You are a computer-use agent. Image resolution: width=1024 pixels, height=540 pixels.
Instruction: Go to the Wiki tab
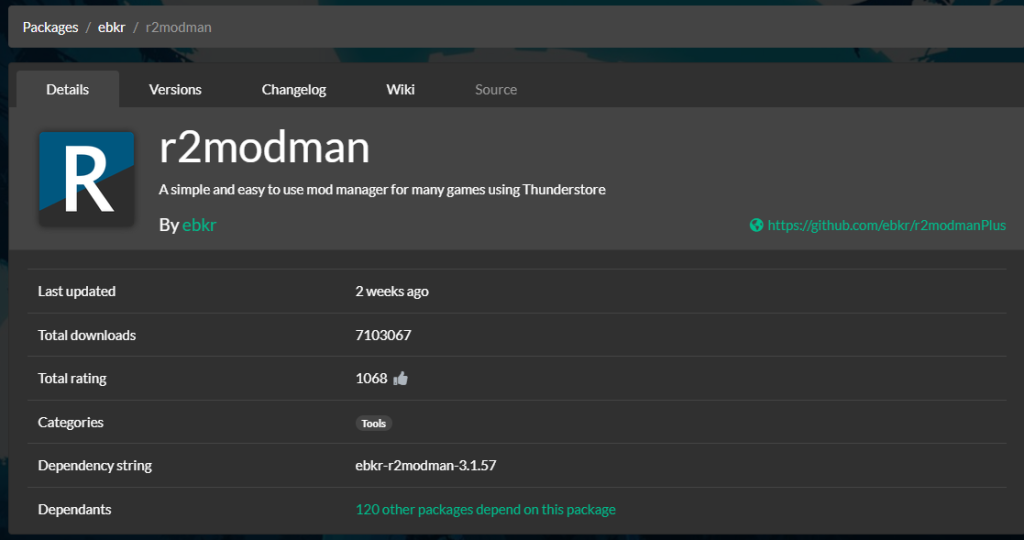[x=400, y=89]
